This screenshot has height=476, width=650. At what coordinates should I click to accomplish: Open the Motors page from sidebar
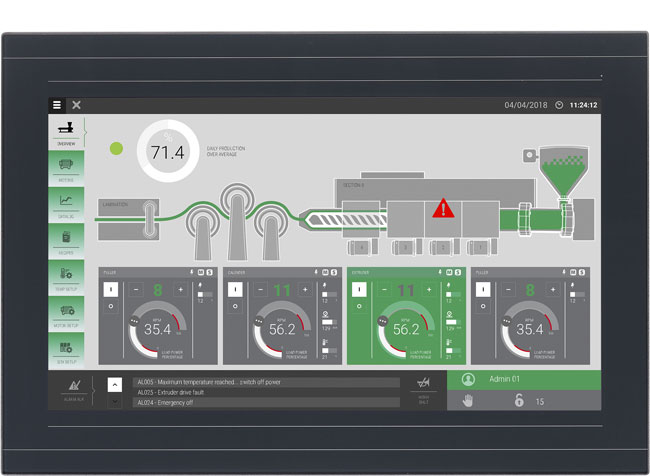coord(66,164)
